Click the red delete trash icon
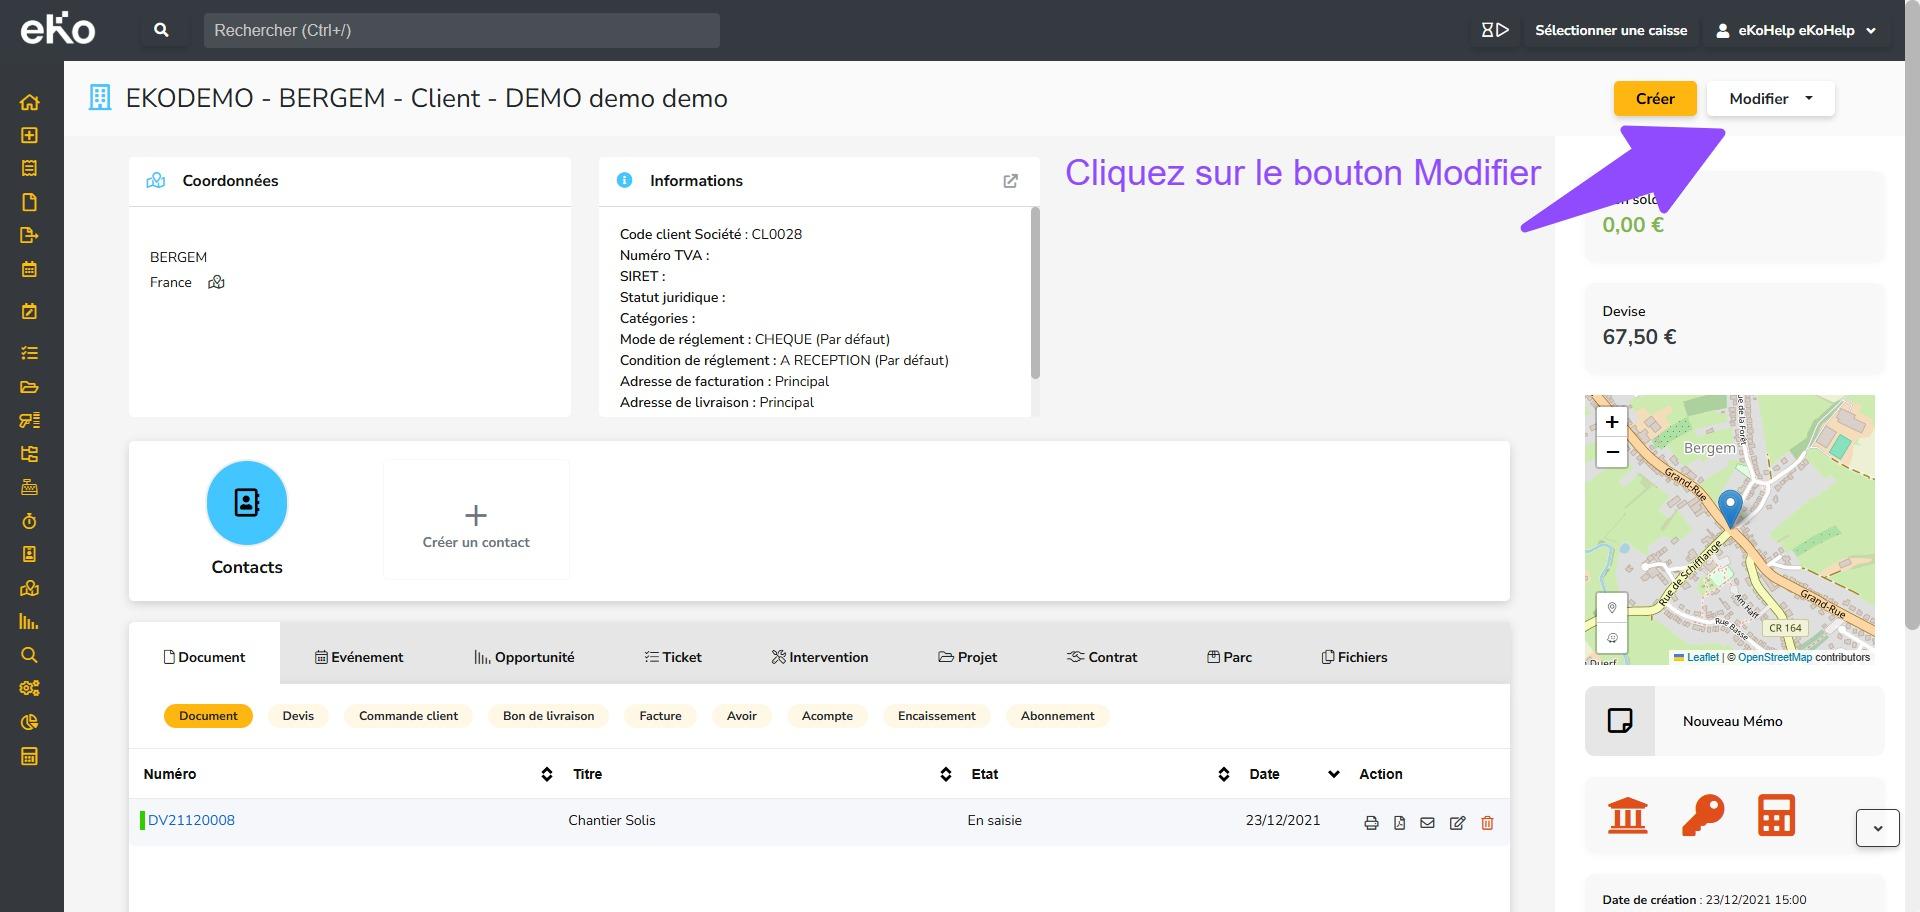This screenshot has height=912, width=1920. (1487, 823)
